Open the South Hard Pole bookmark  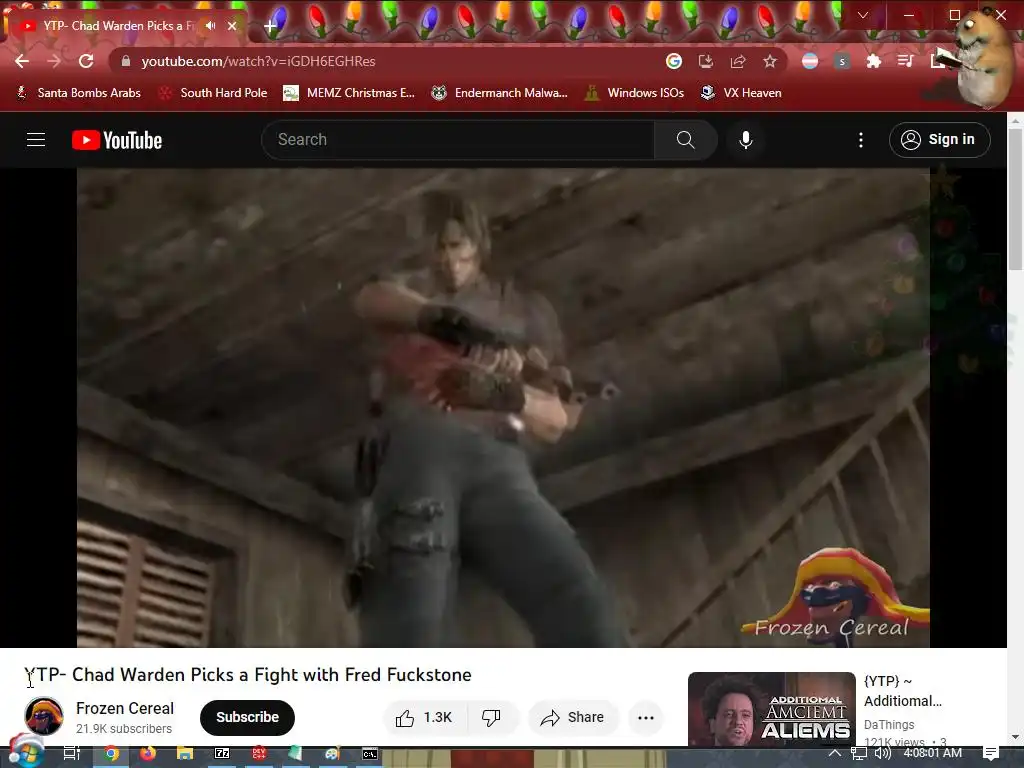pyautogui.click(x=213, y=93)
